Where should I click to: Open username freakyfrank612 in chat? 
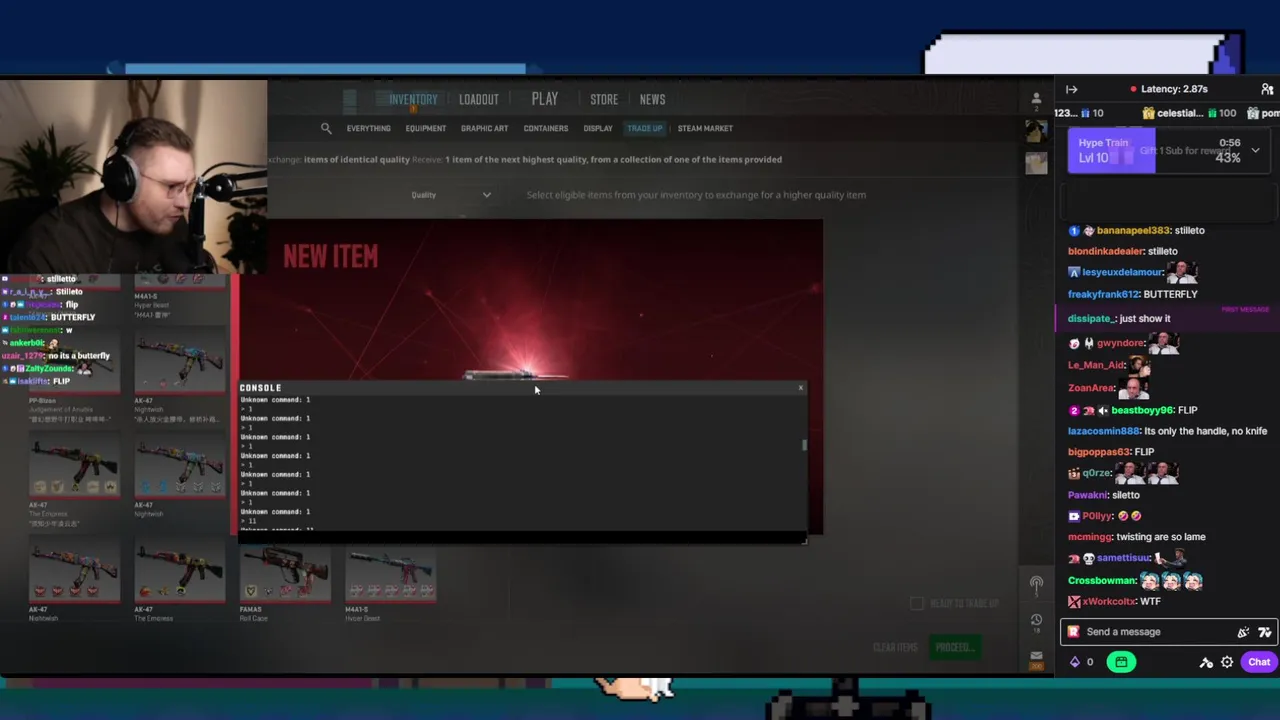(1103, 294)
